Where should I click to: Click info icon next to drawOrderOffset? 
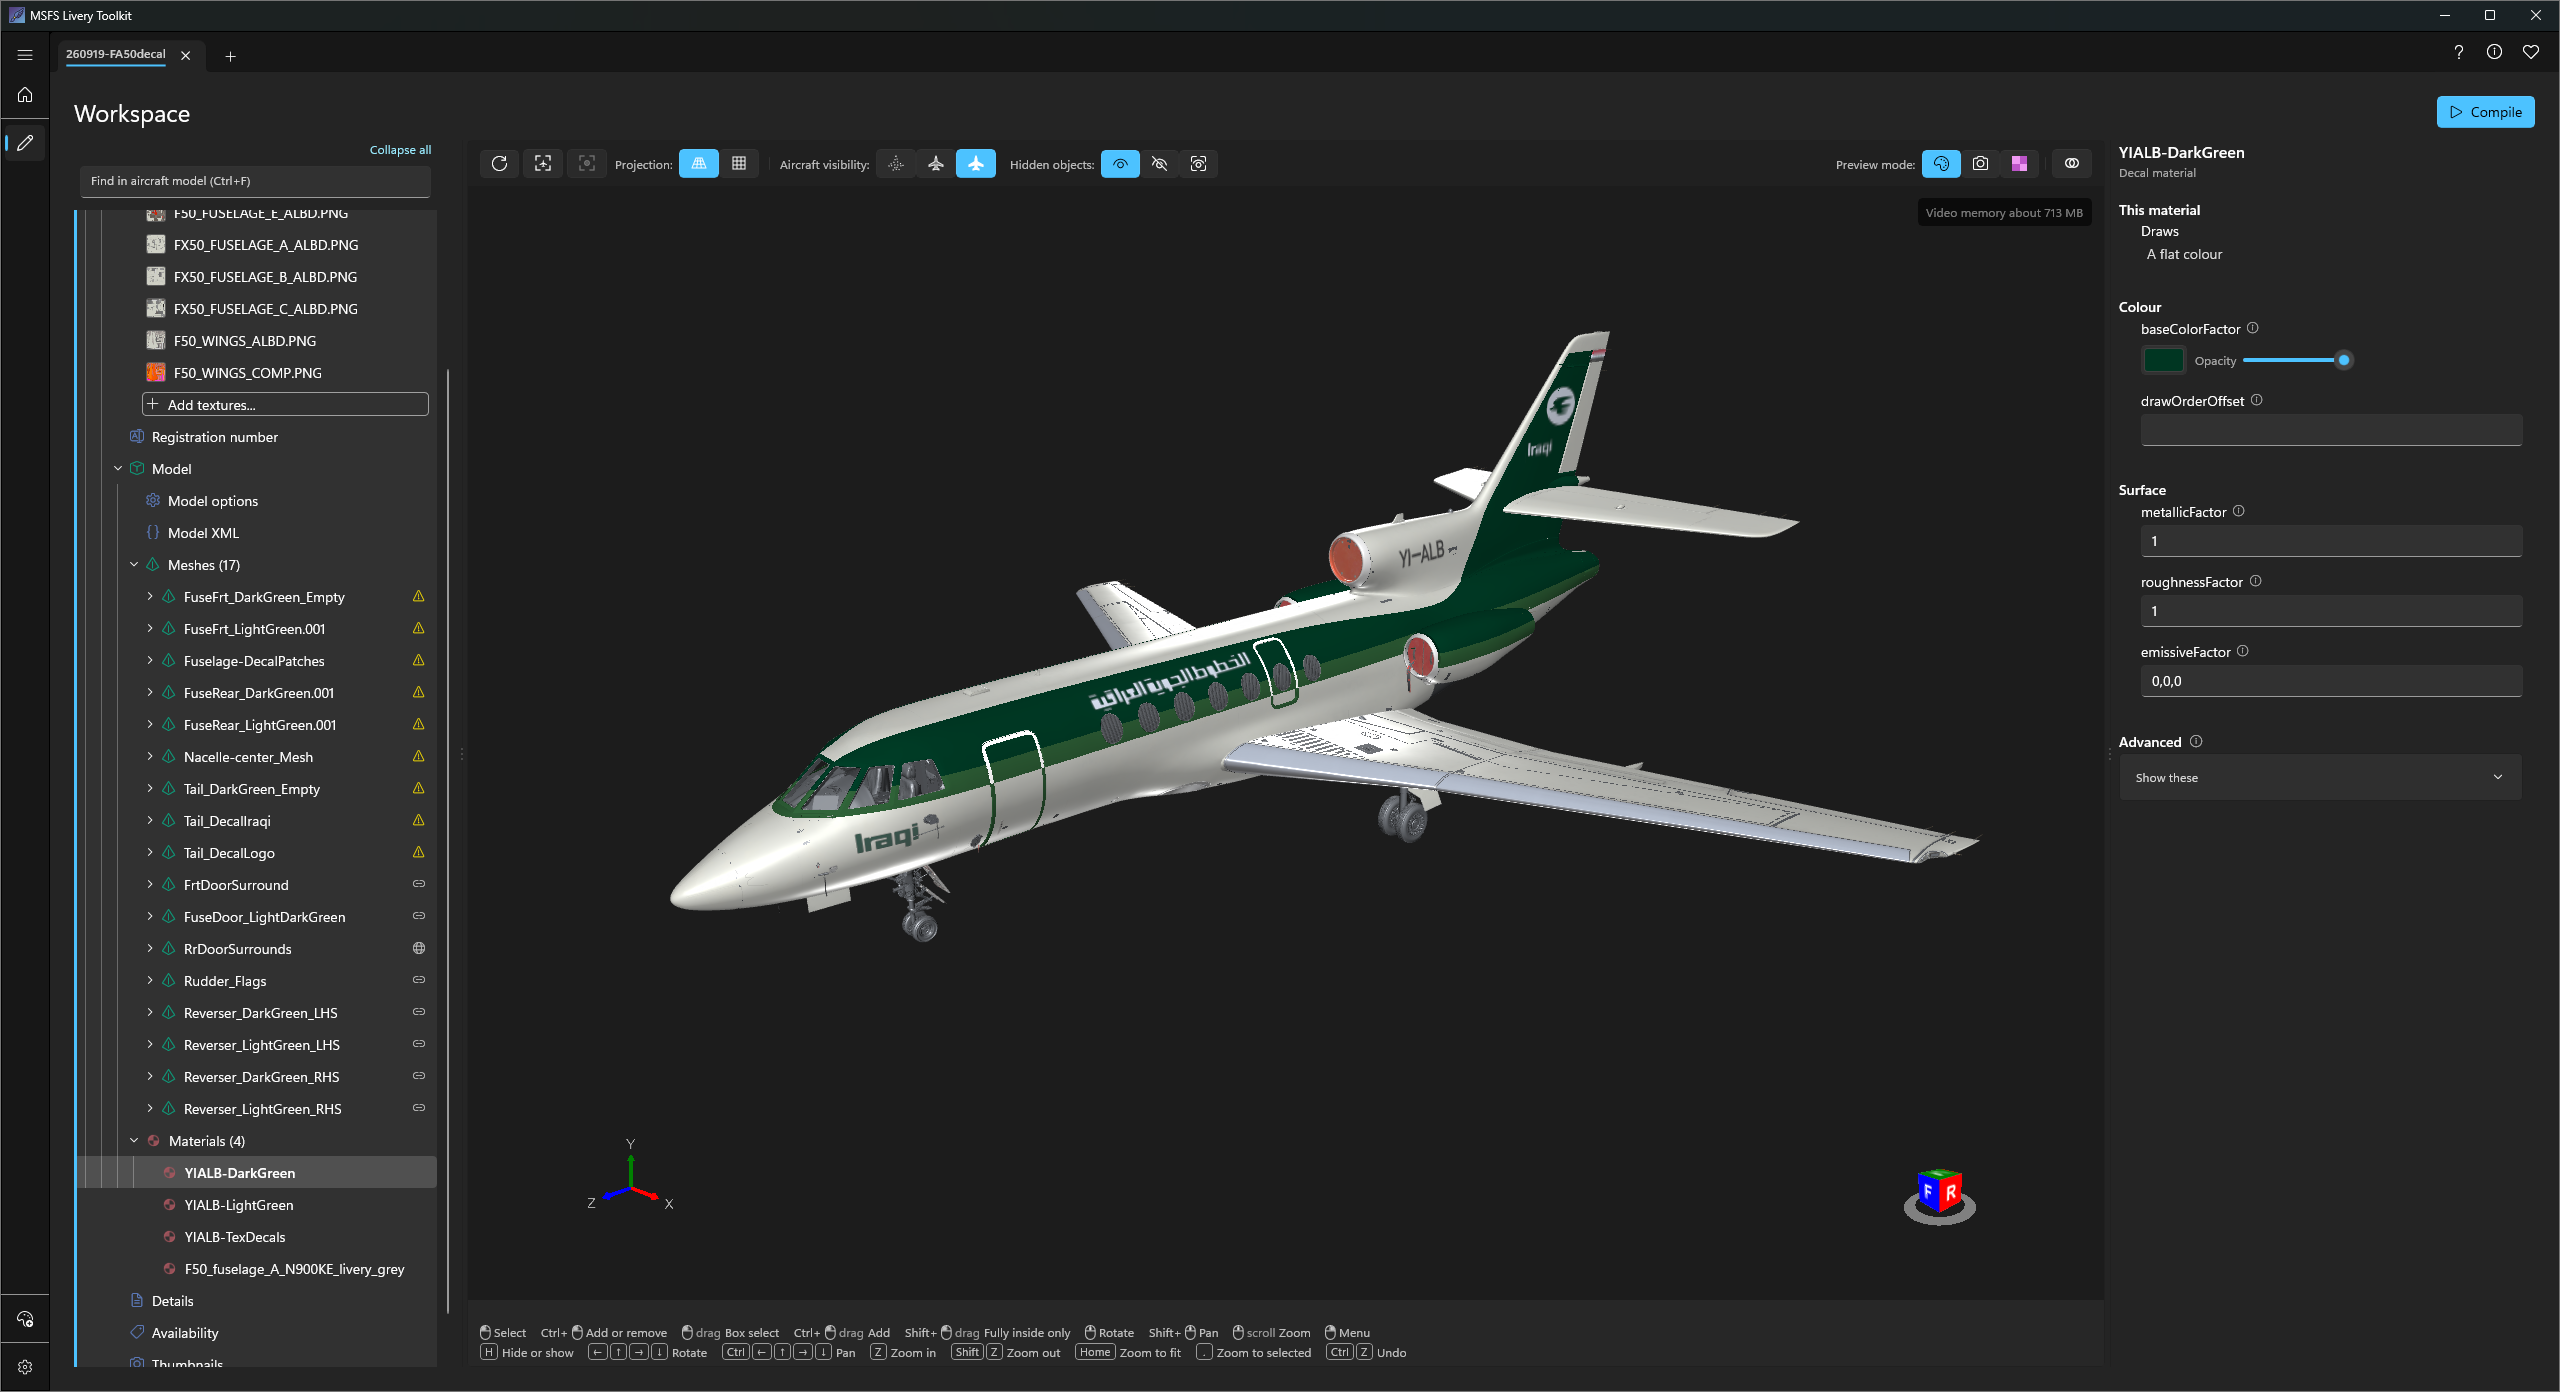(x=2257, y=400)
